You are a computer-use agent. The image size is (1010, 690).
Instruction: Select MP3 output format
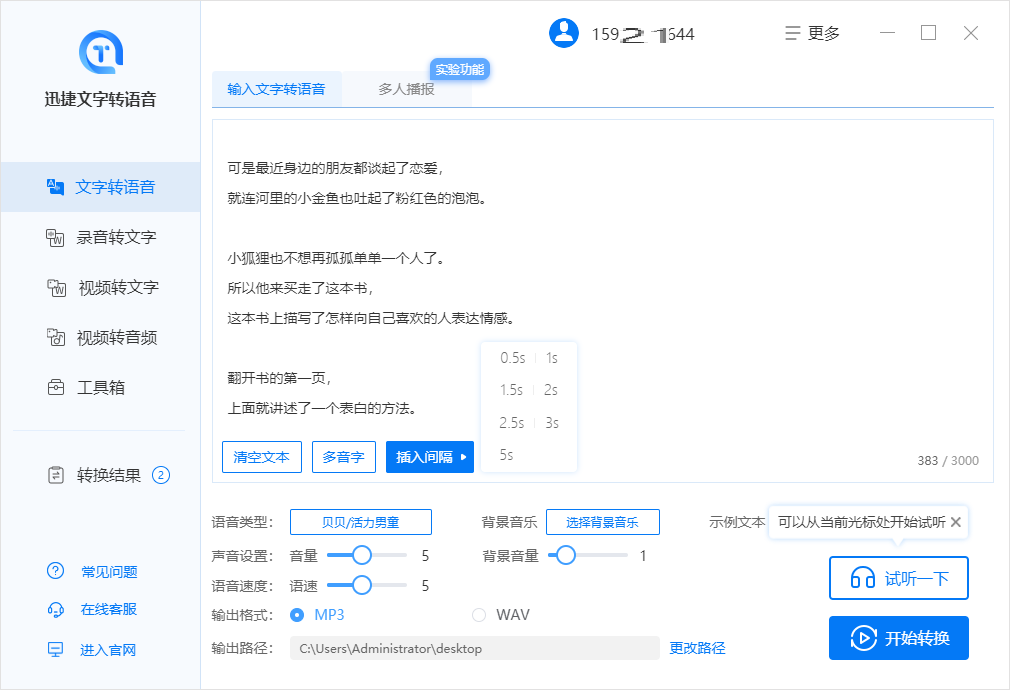(x=297, y=614)
